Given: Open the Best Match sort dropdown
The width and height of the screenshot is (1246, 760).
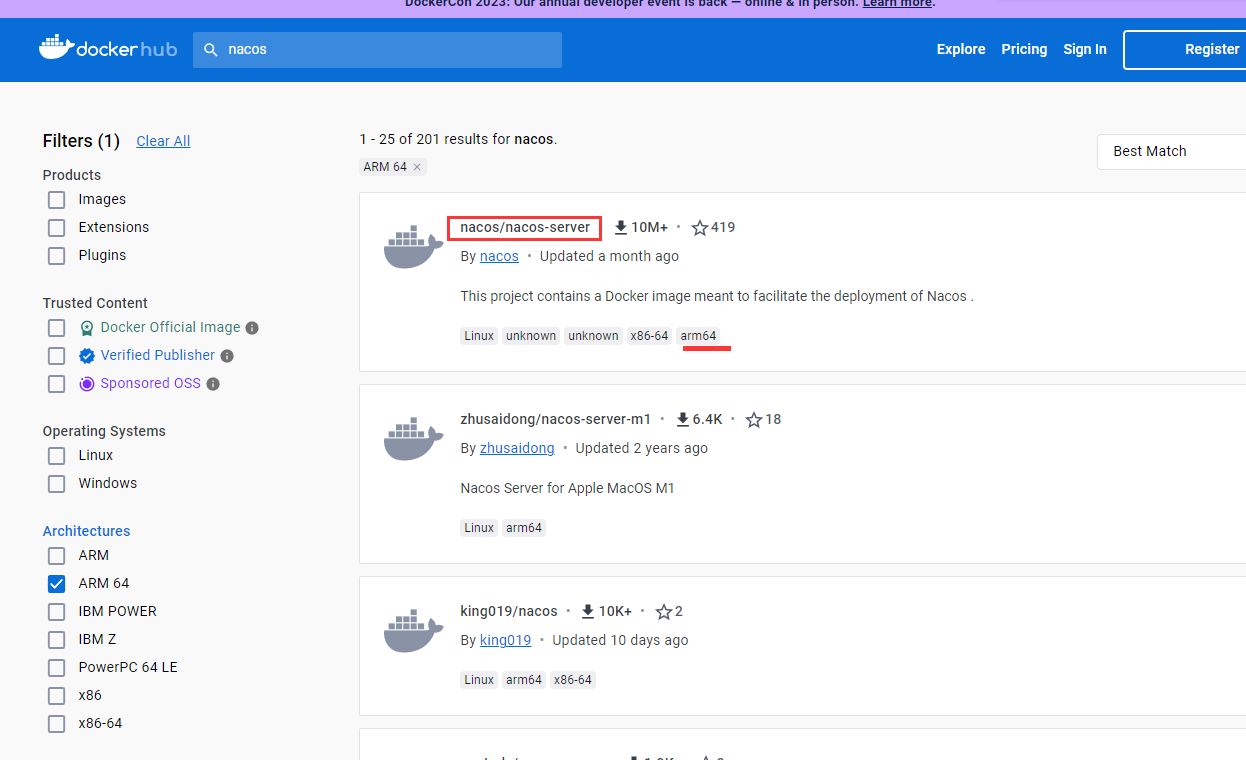Looking at the screenshot, I should click(1171, 151).
